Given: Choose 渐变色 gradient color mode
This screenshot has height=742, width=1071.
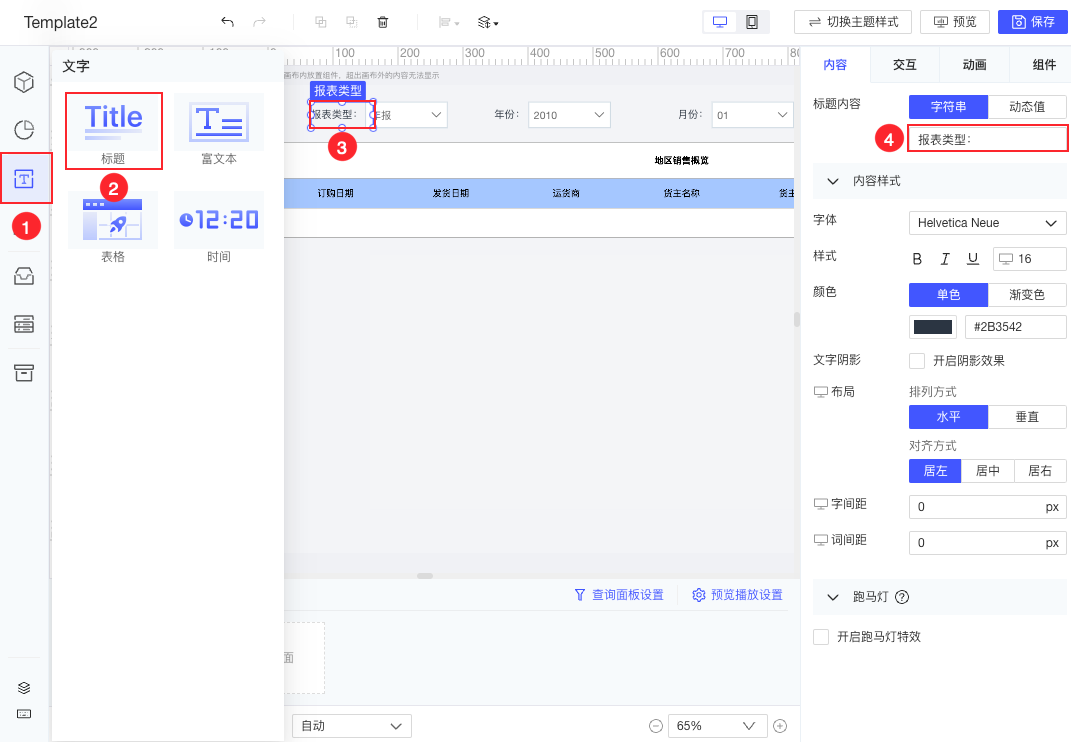Looking at the screenshot, I should [x=1027, y=294].
